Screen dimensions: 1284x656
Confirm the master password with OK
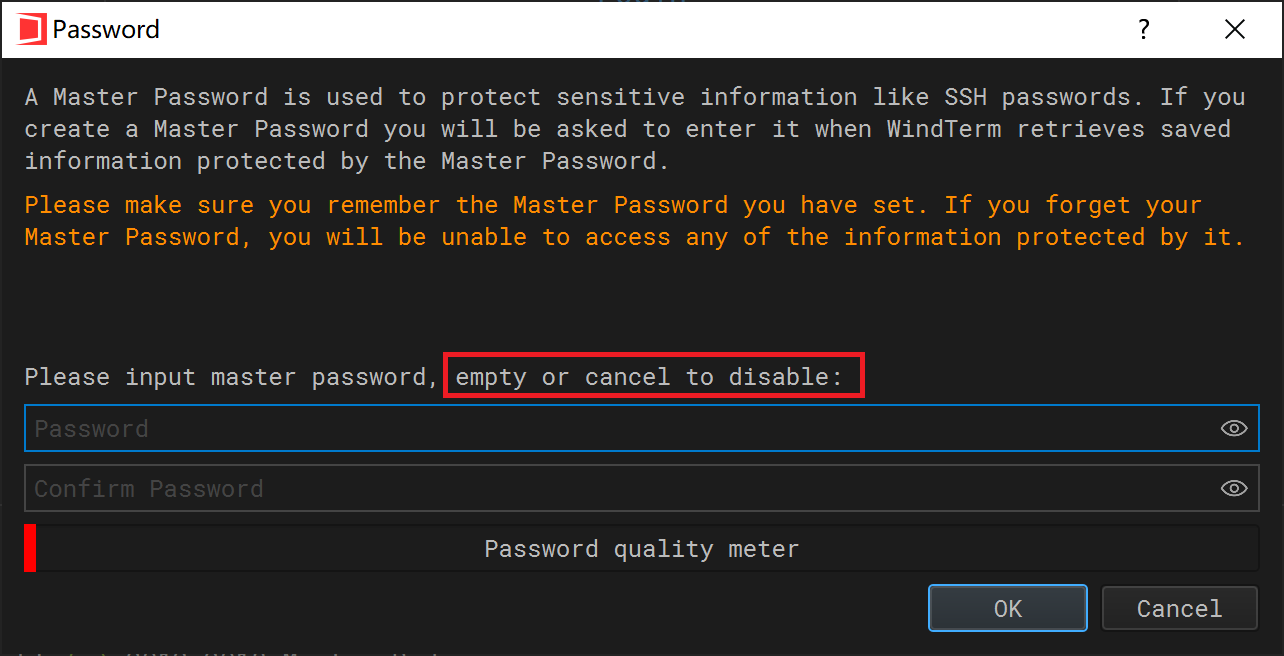(1007, 608)
